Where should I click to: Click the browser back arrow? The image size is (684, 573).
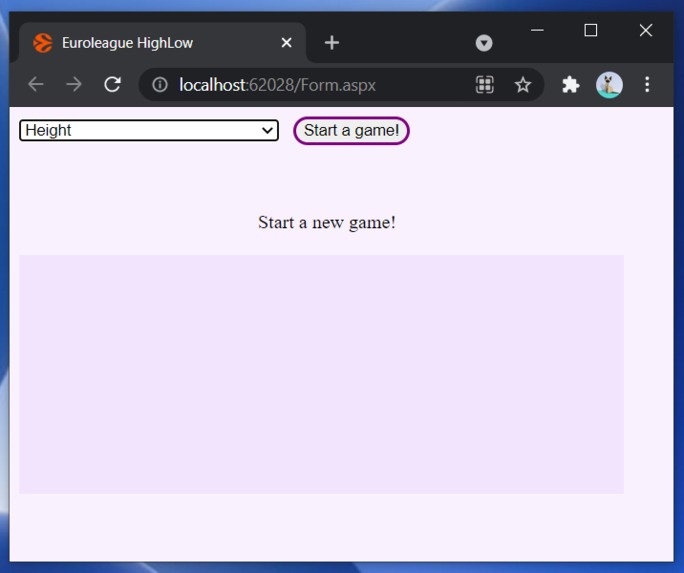[36, 84]
